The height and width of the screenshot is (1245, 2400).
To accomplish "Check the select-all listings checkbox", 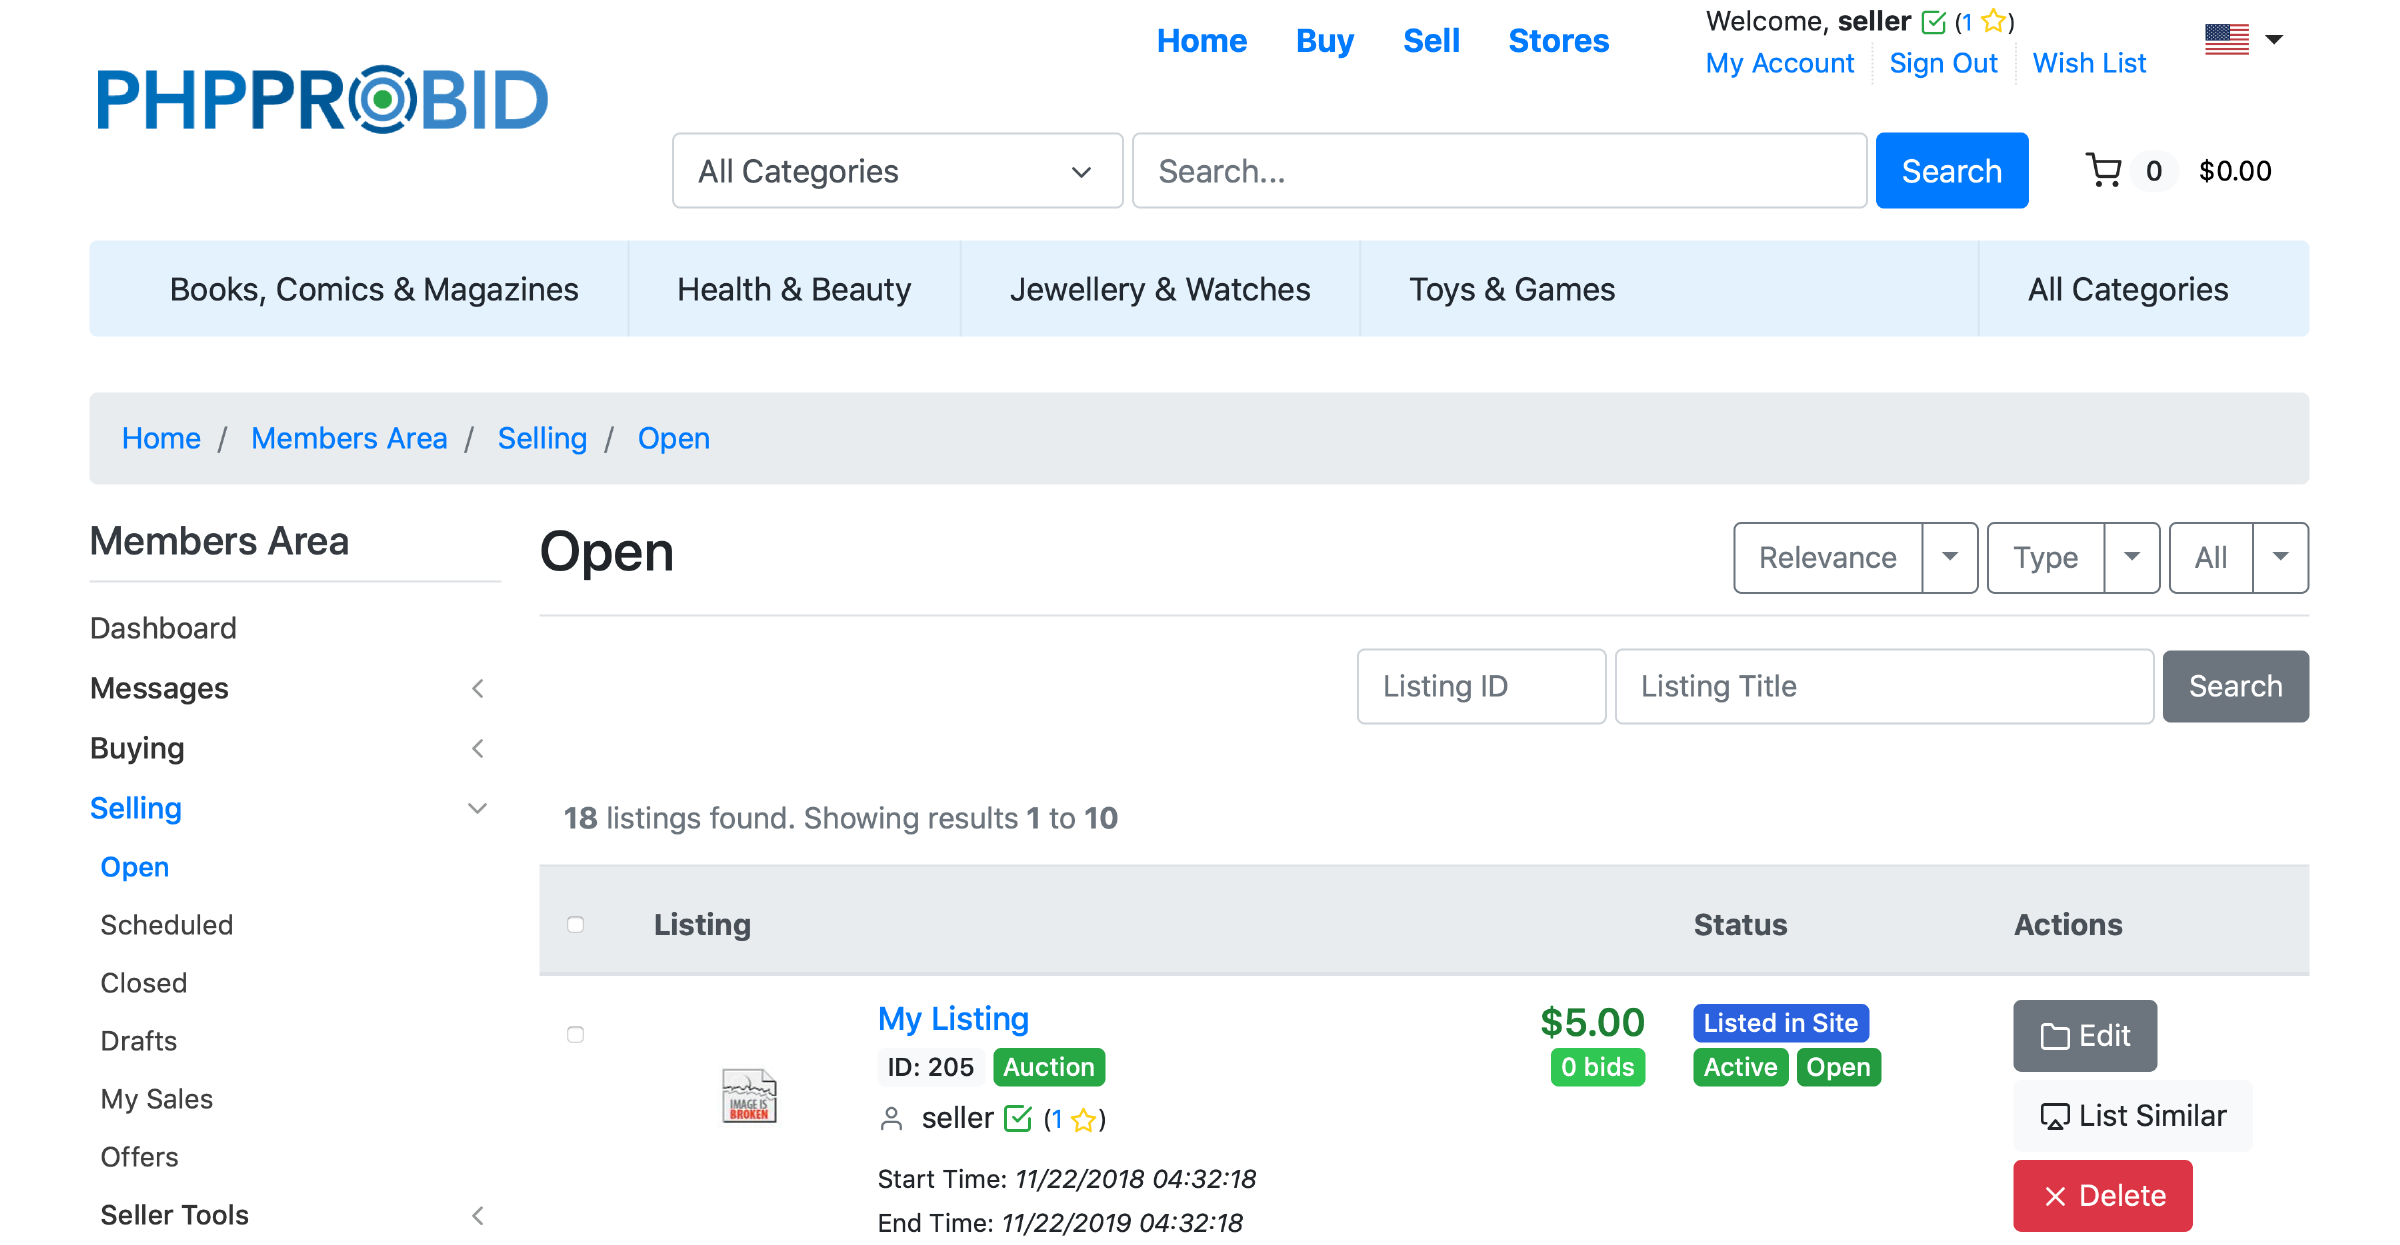I will [575, 924].
